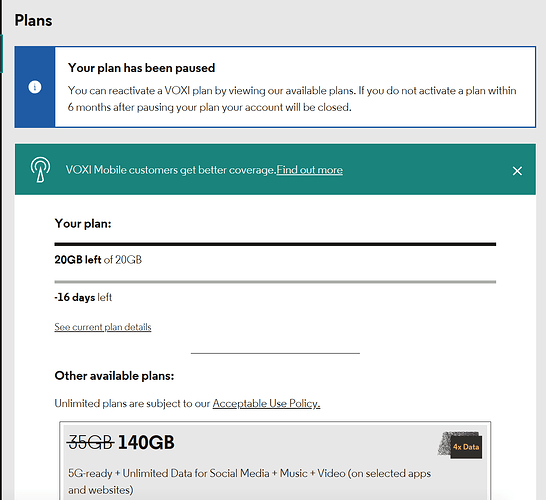Click the info icon in paused notice
546x500 pixels.
click(x=34, y=87)
